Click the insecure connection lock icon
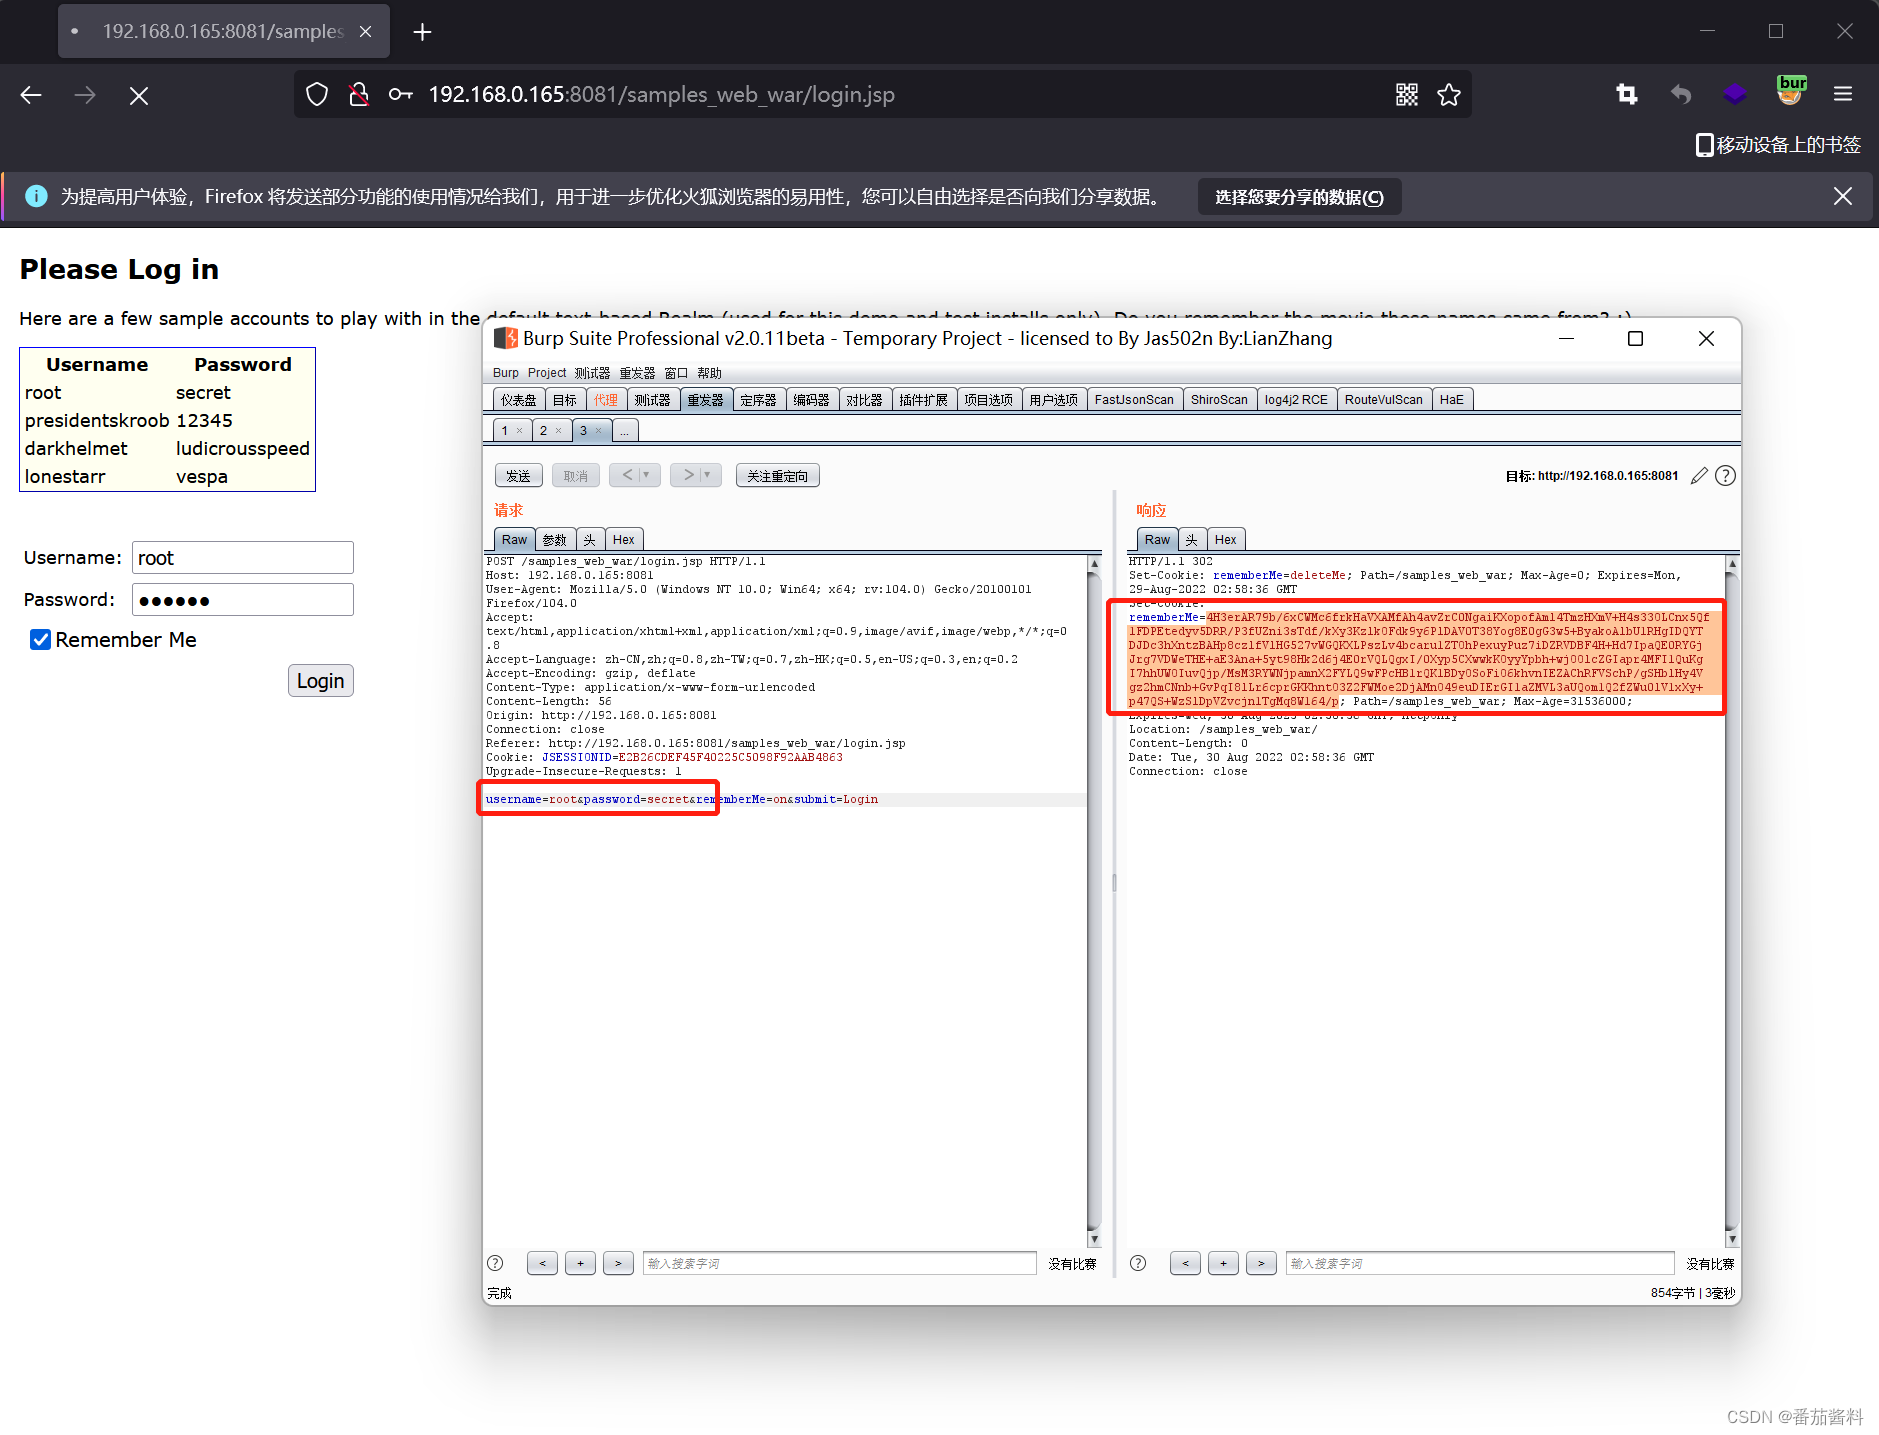1879x1435 pixels. pyautogui.click(x=358, y=95)
